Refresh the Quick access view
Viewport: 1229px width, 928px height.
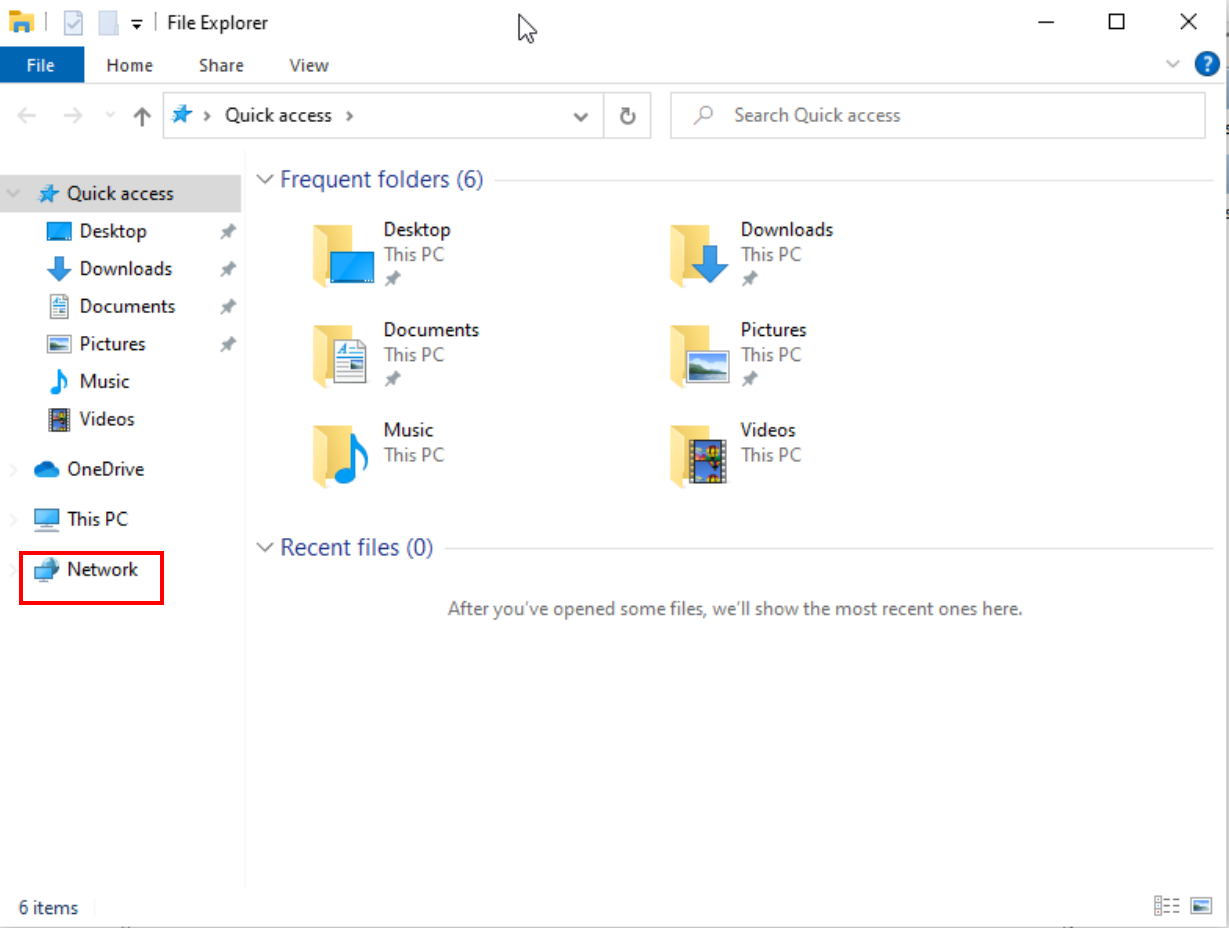[627, 116]
